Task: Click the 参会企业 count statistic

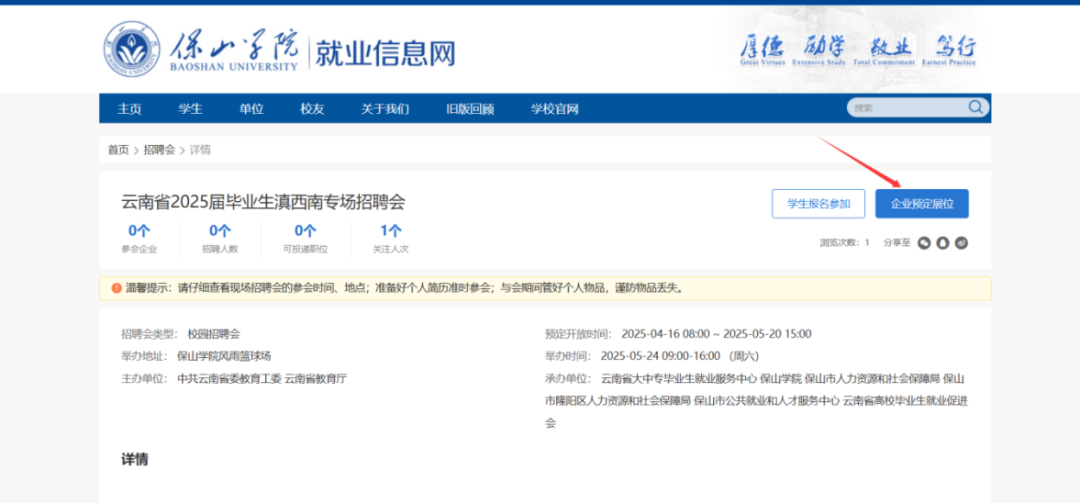Action: click(139, 239)
